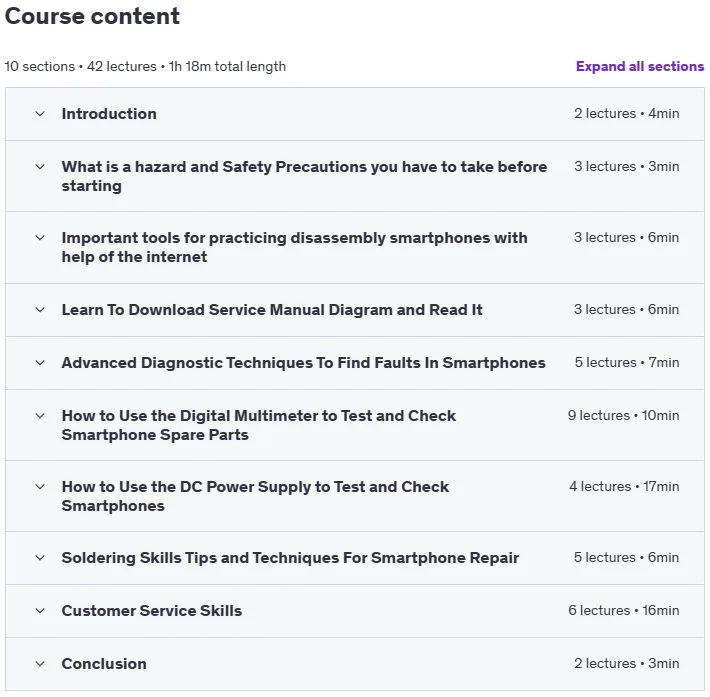
Task: Expand chevron next to Service Manual Diagram
Action: 40,310
